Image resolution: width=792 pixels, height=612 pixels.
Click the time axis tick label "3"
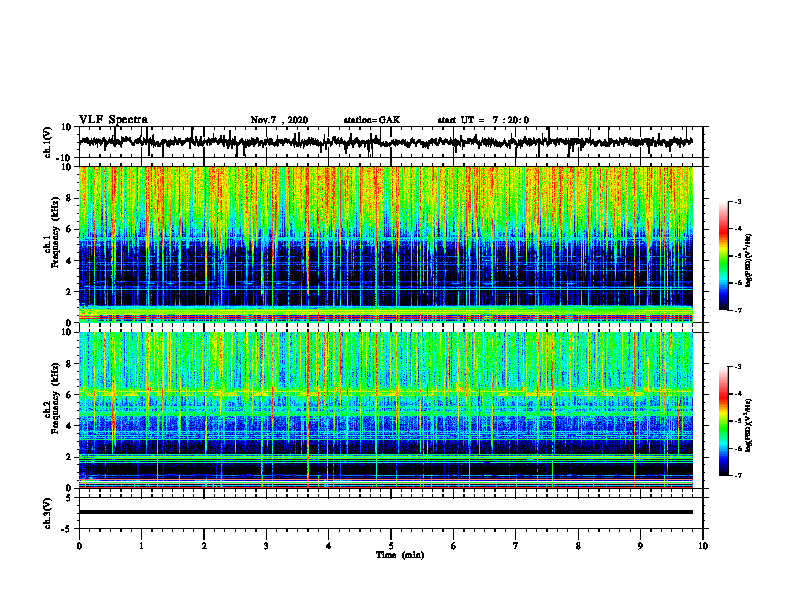266,546
